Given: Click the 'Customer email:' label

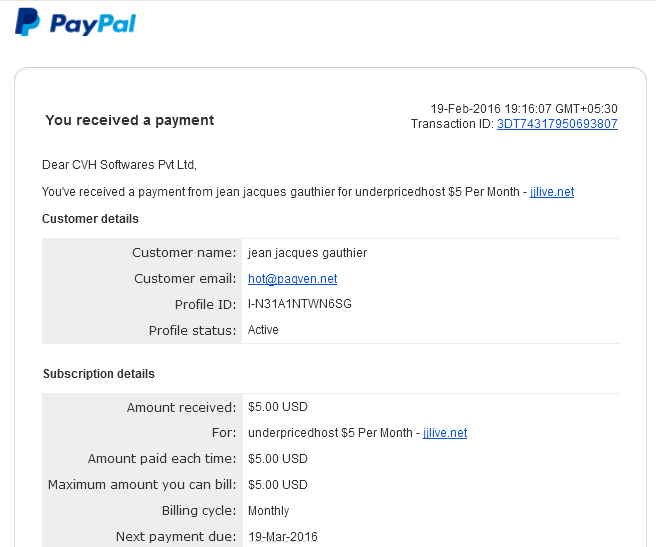Looking at the screenshot, I should (185, 279).
